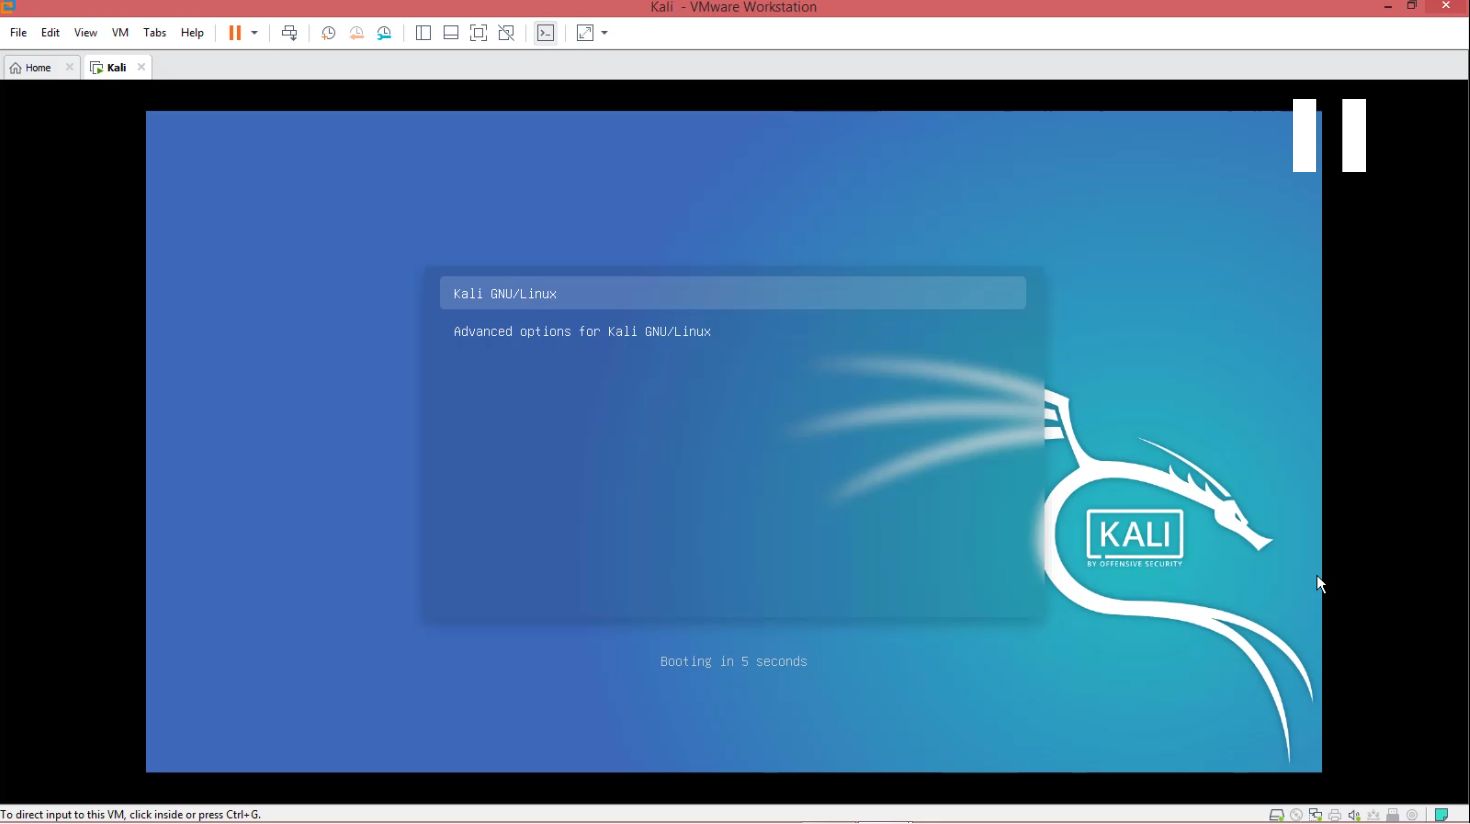
Task: Switch to Unity mode icon
Action: (506, 33)
